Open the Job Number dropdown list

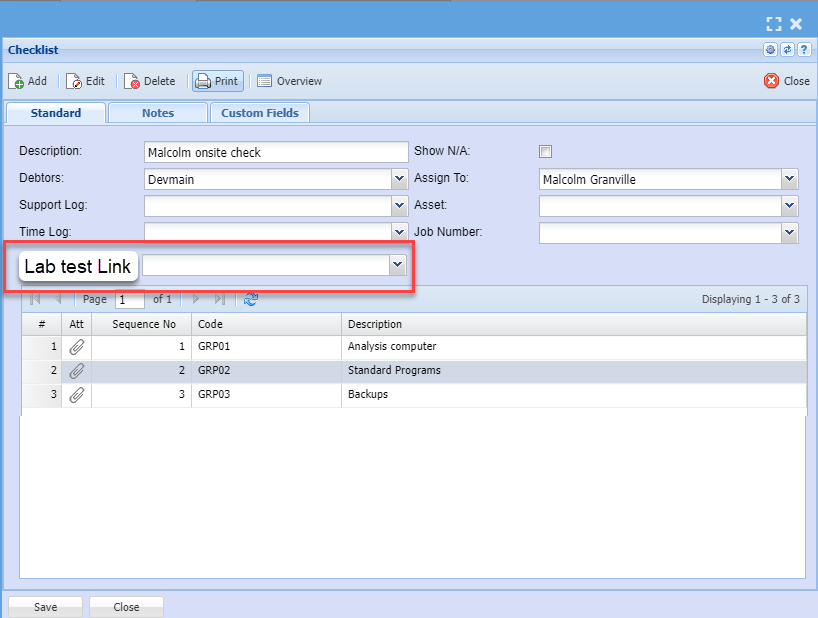pyautogui.click(x=790, y=233)
